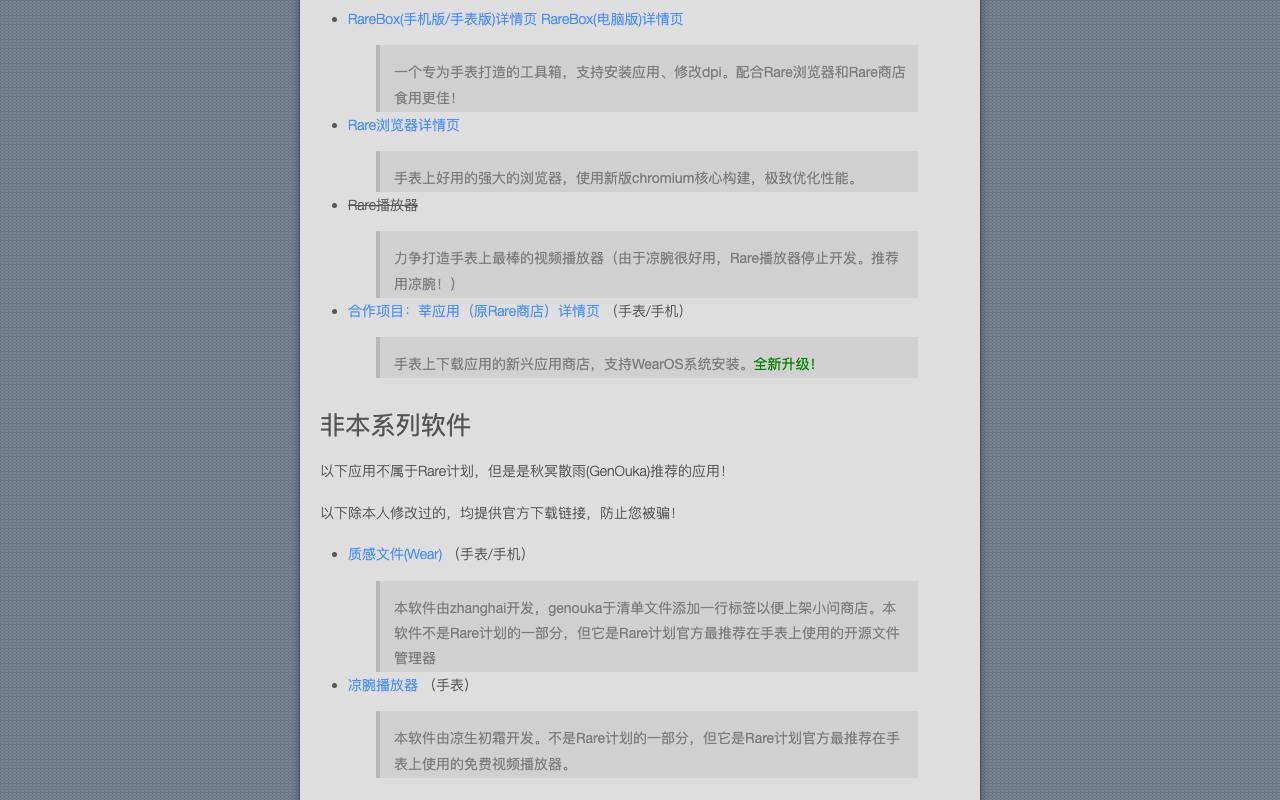
Task: Click （手表/手机） label after 质感文件(Wear)
Action: click(x=490, y=554)
